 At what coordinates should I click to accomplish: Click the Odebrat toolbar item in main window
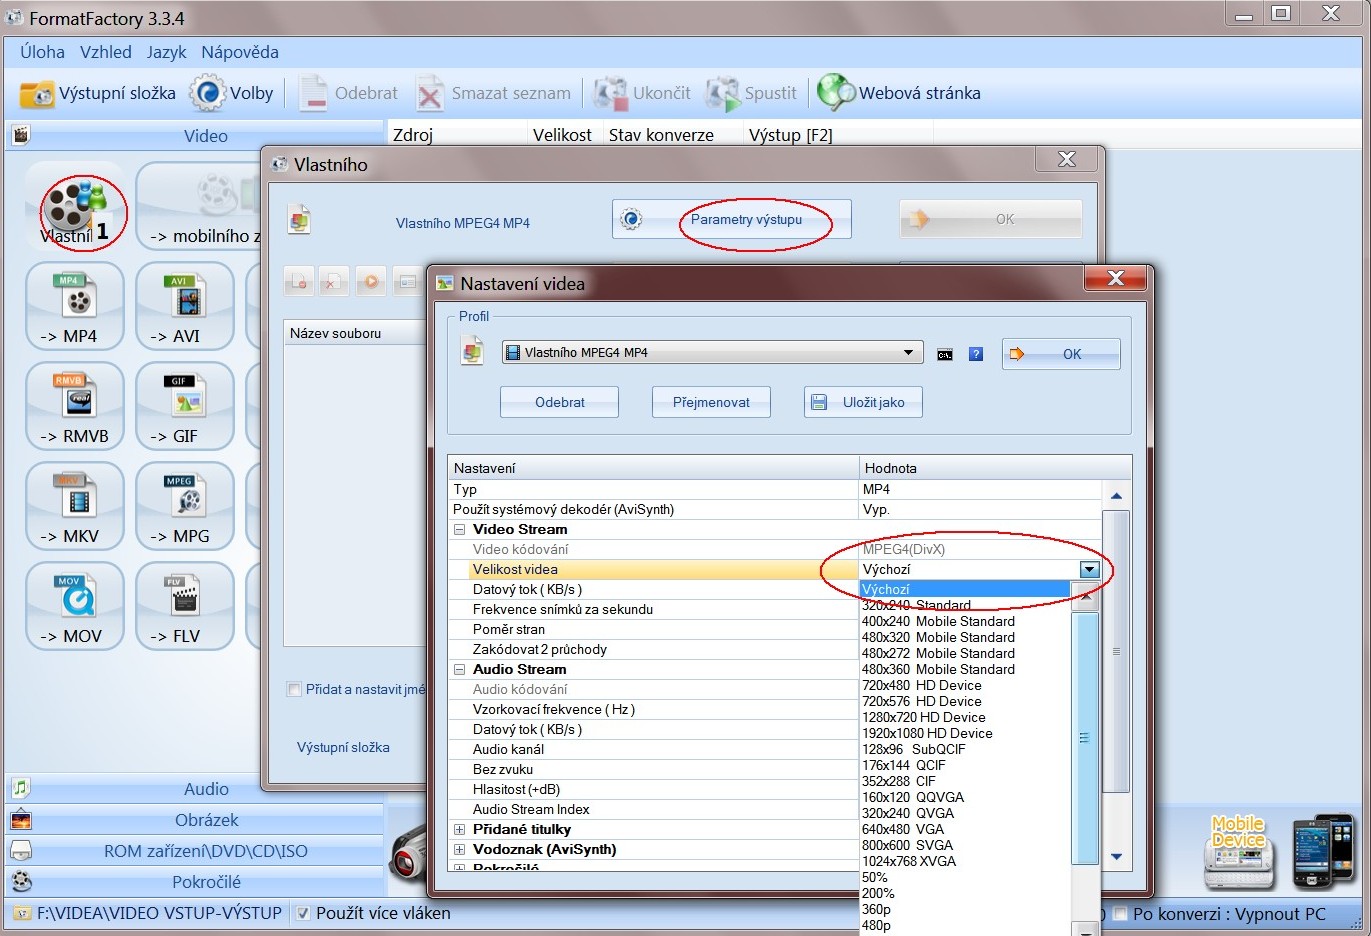(348, 93)
